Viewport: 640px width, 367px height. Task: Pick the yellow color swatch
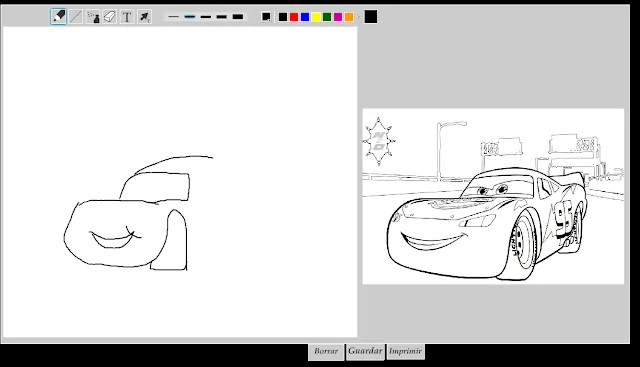(316, 17)
